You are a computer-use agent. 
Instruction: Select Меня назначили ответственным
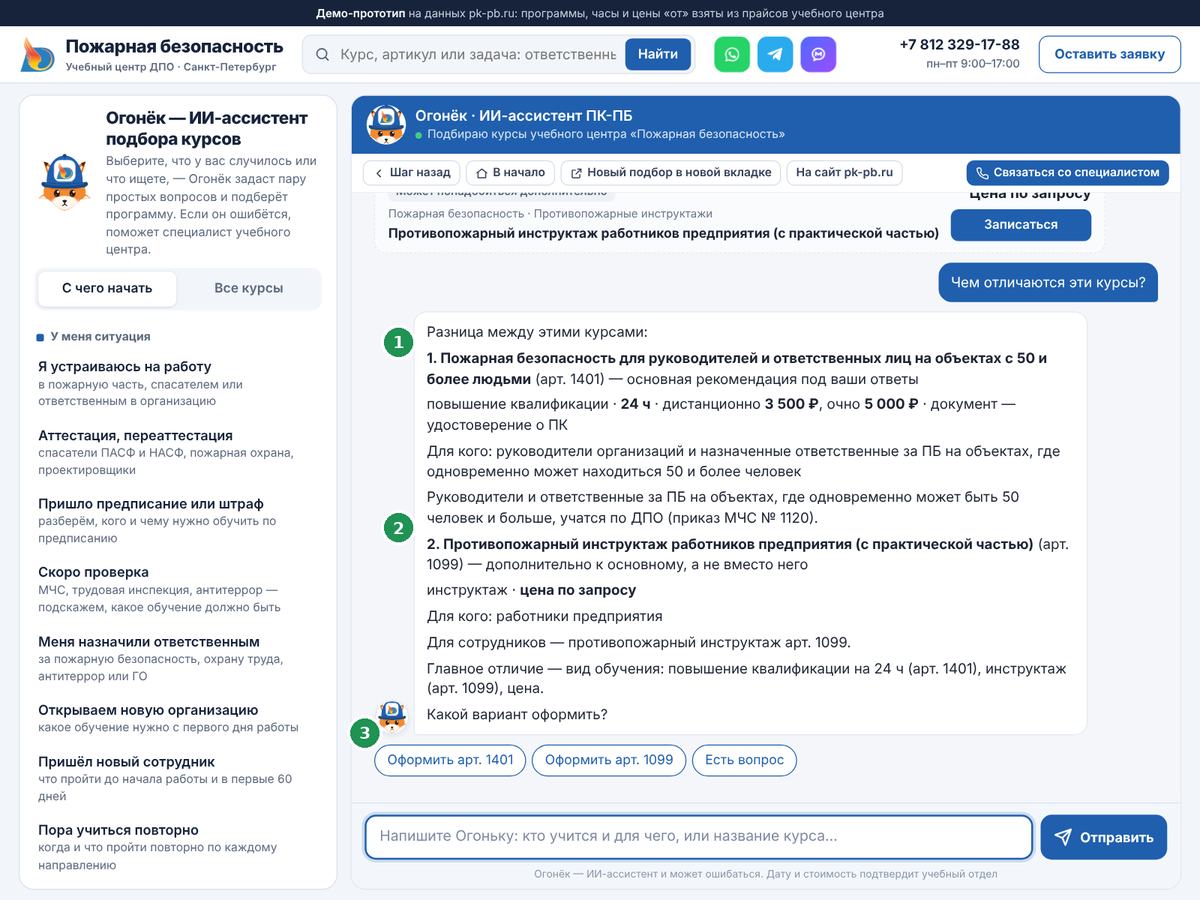point(177,658)
